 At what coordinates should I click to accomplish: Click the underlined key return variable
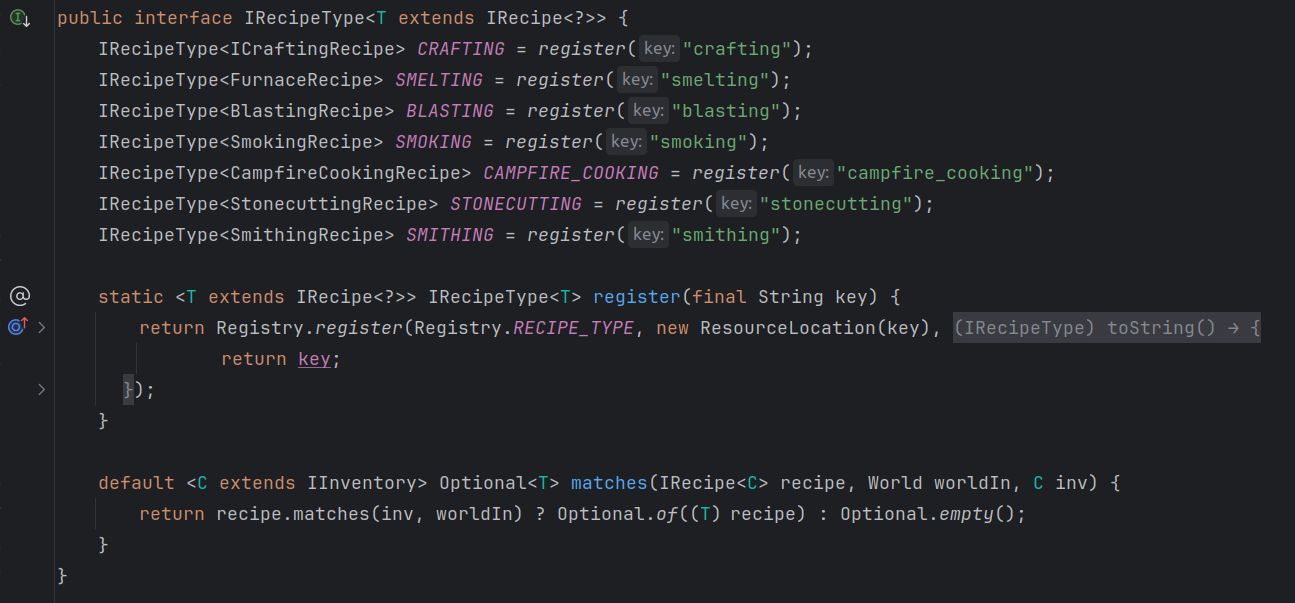(314, 359)
